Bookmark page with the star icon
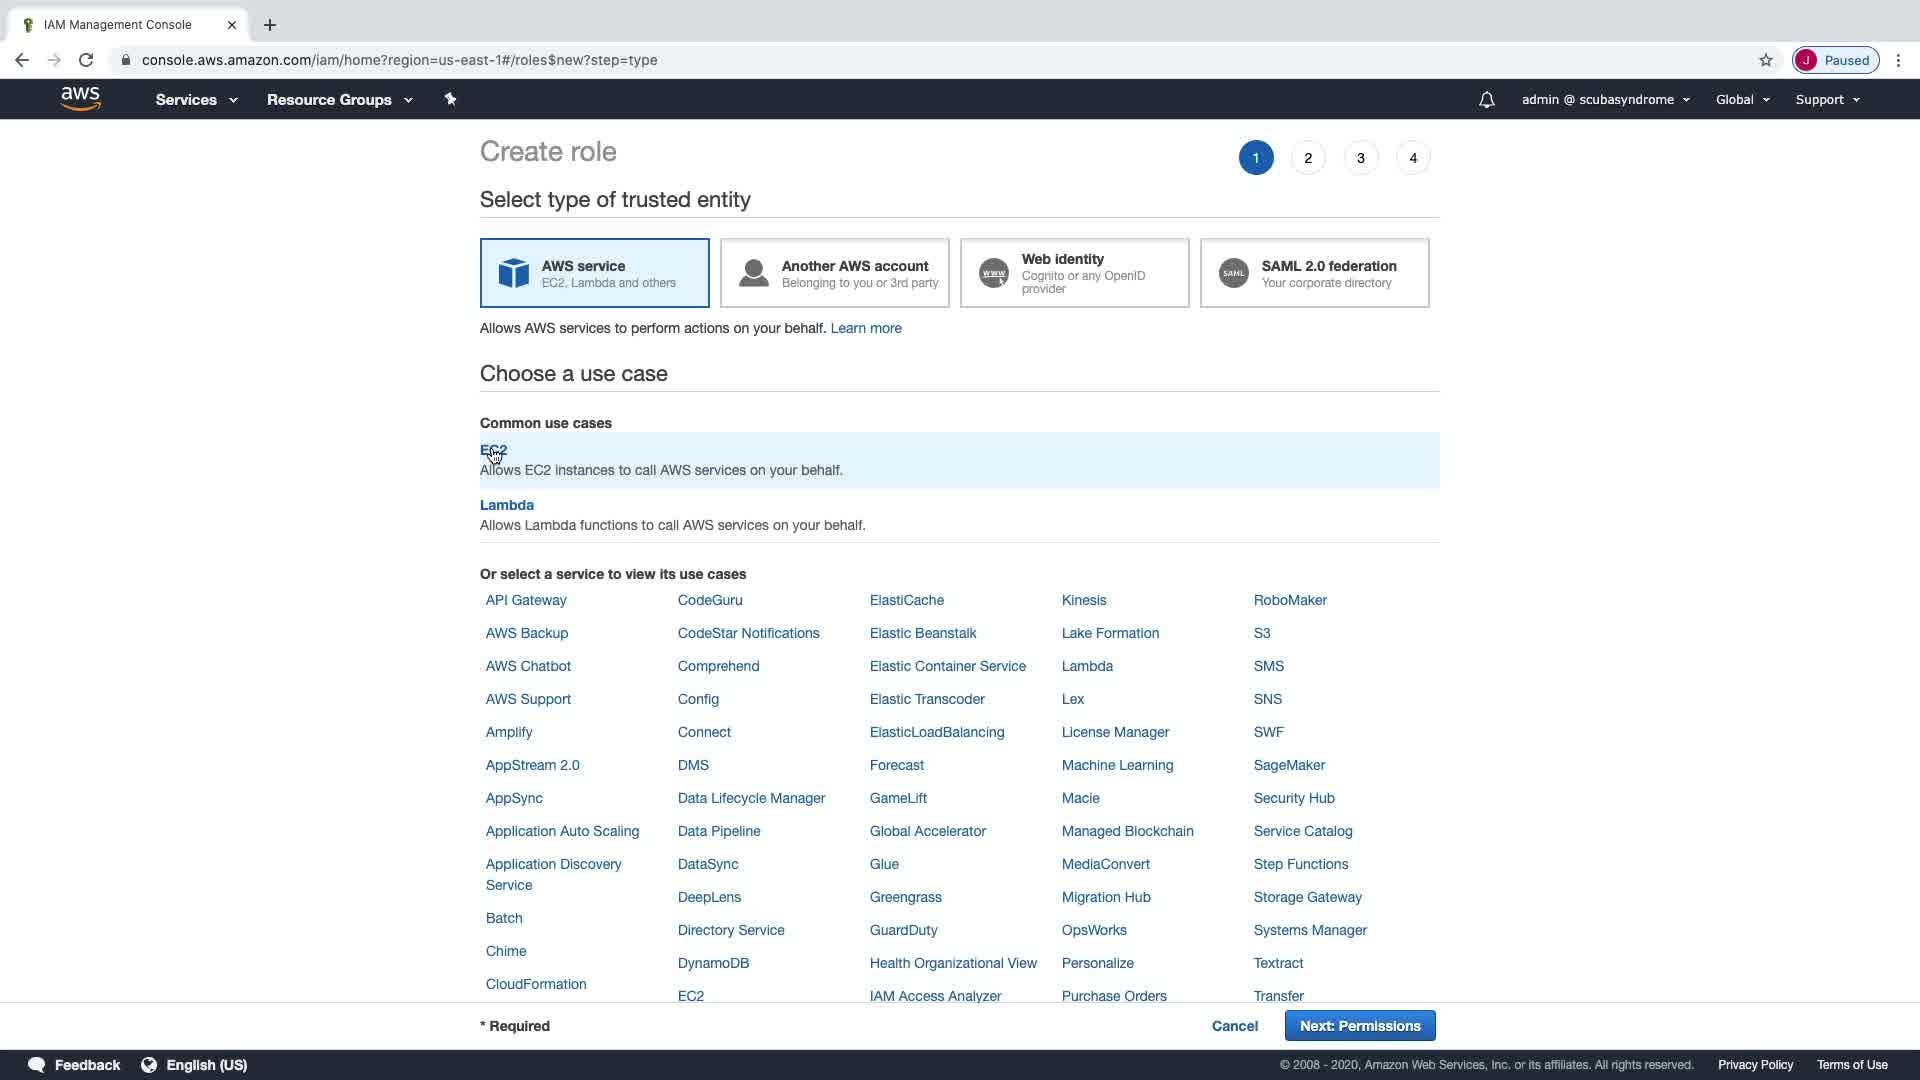Viewport: 1920px width, 1080px height. (x=1766, y=60)
